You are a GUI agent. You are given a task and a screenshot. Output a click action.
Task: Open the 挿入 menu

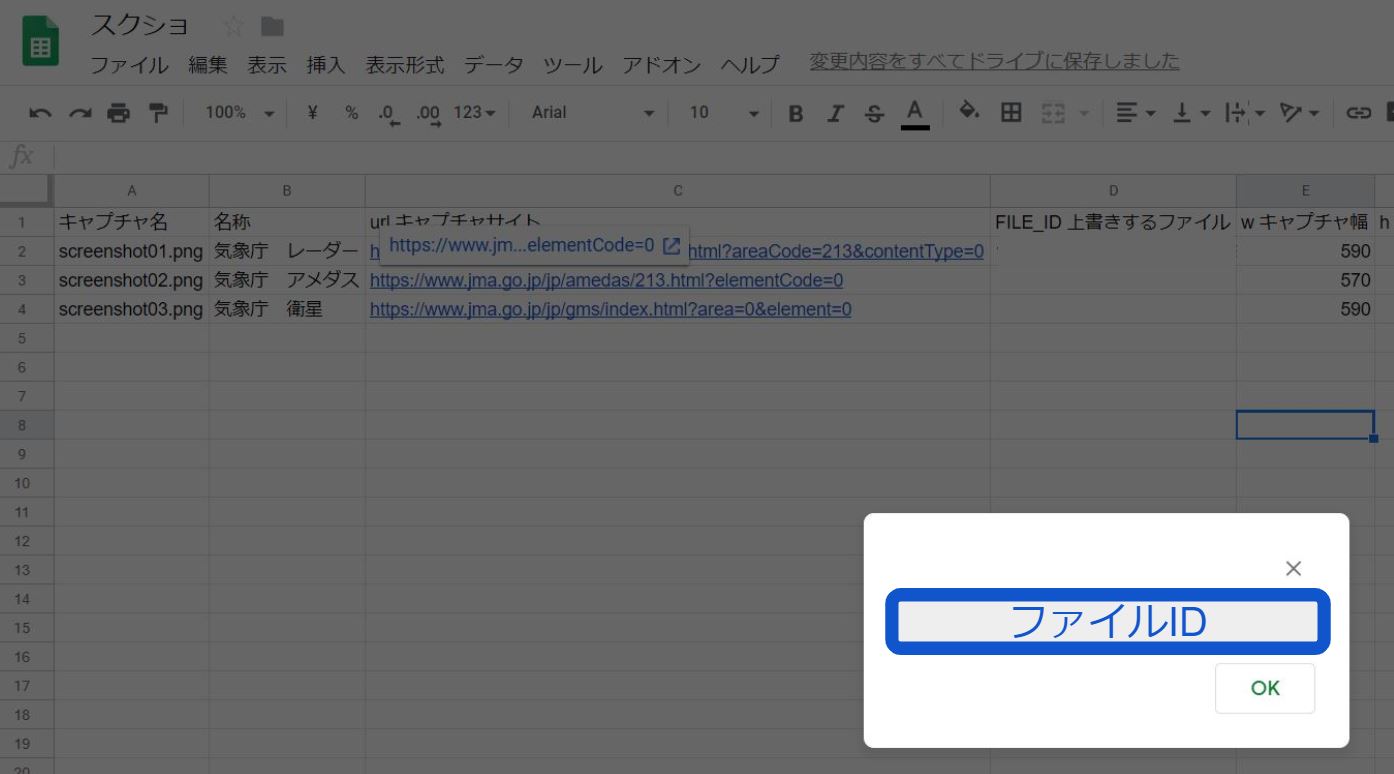(x=326, y=65)
